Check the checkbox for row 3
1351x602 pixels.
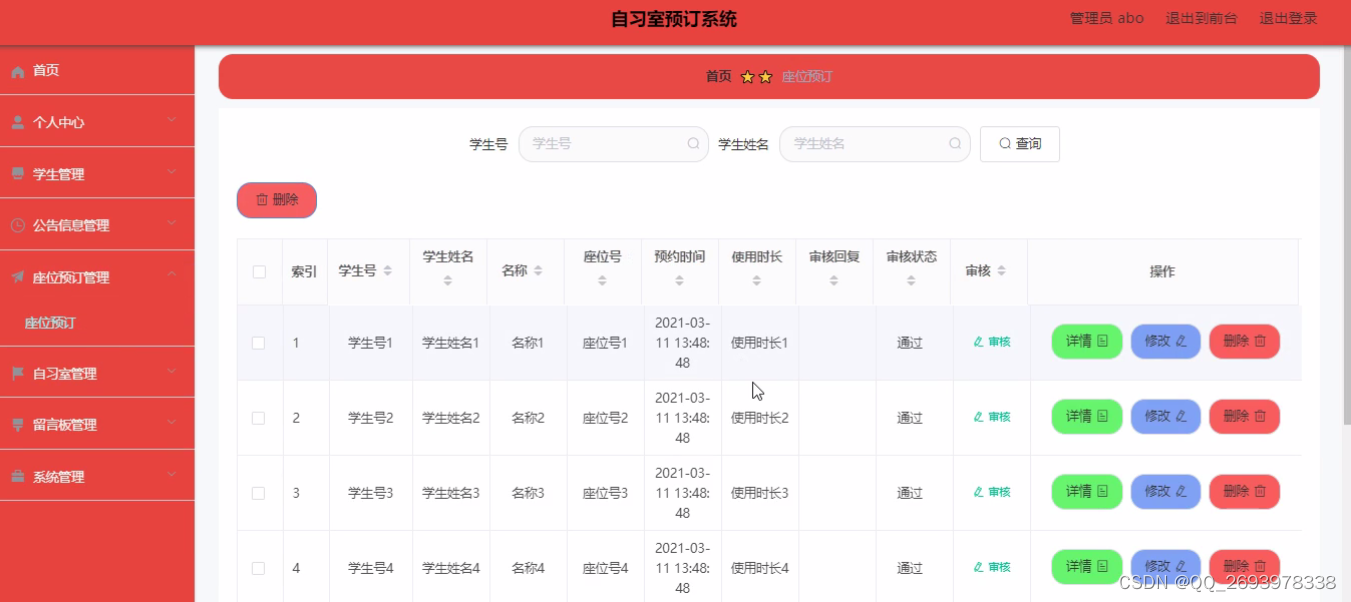click(x=259, y=493)
